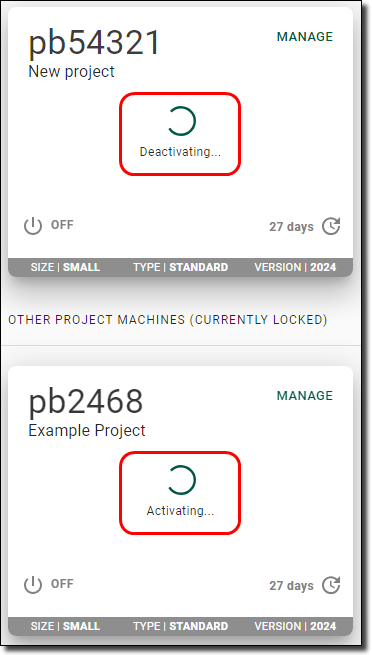The height and width of the screenshot is (655, 372).
Task: Click the clock renew icon on pb54321
Action: click(x=331, y=226)
